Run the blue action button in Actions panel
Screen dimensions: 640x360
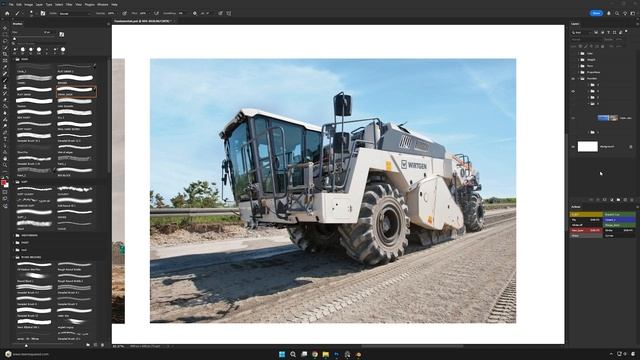coord(619,220)
